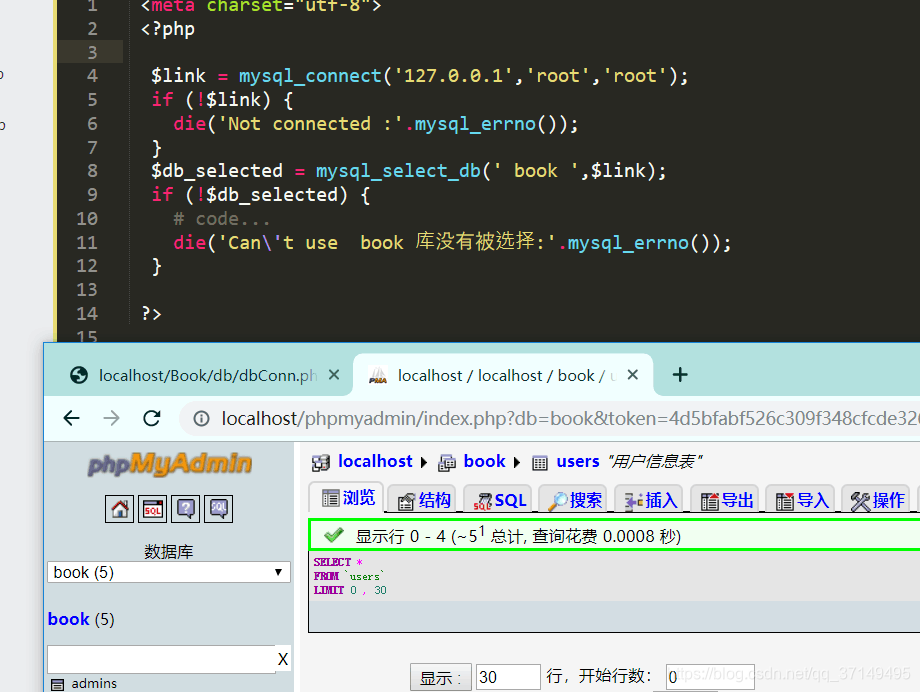Click the phpMyAdmin home icon

[x=120, y=508]
